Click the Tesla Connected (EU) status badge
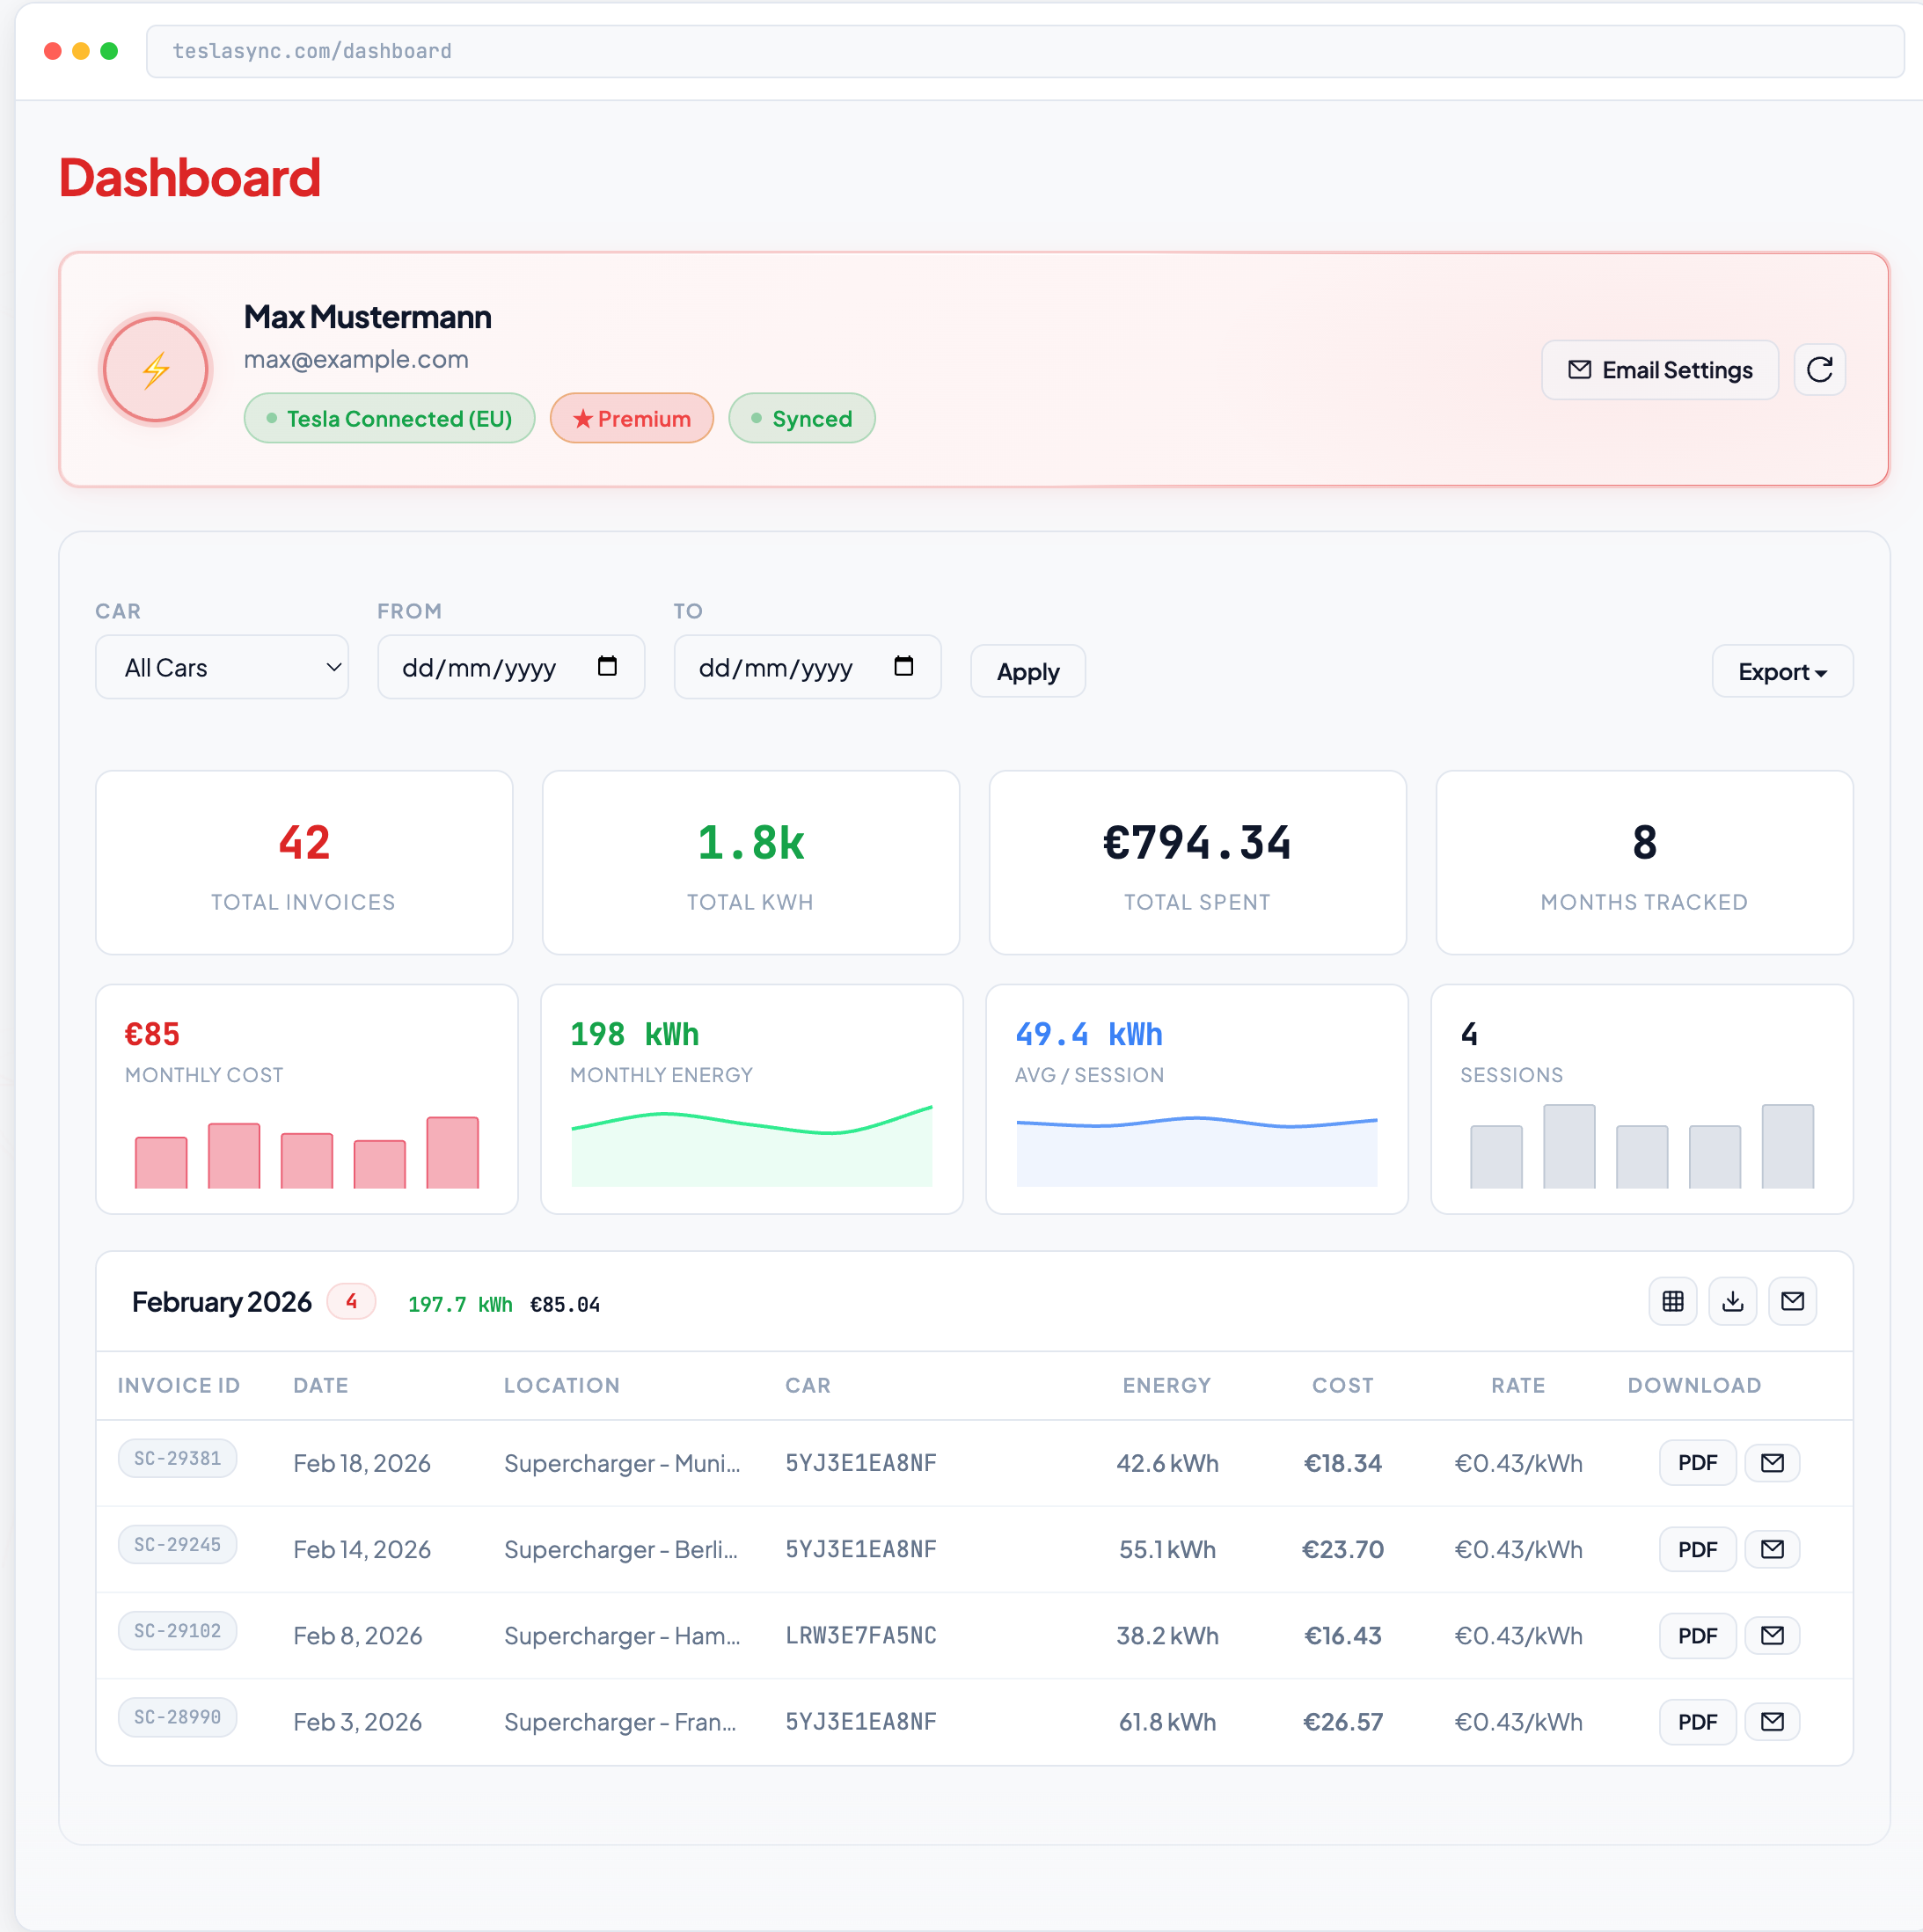 coord(389,418)
